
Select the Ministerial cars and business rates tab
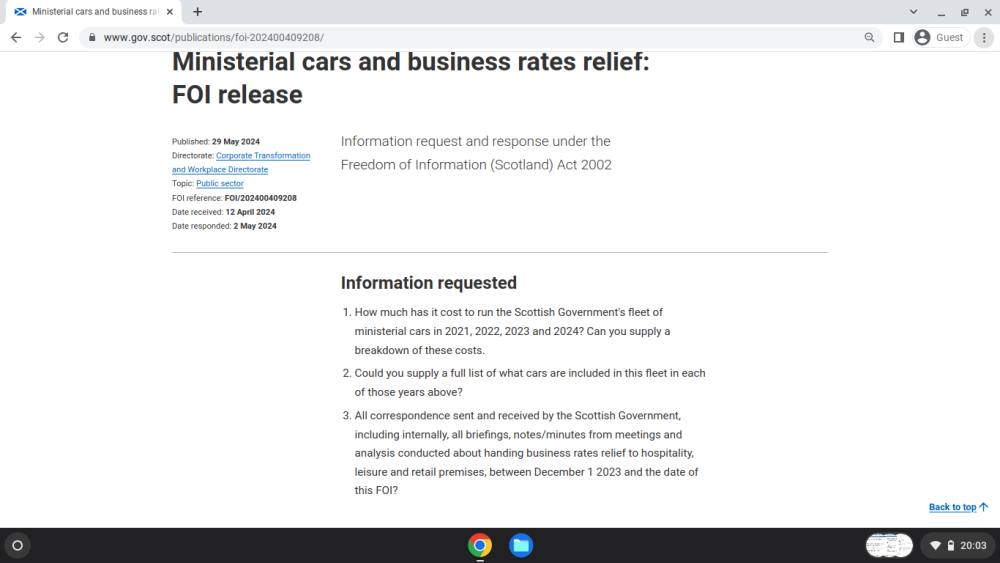[93, 11]
